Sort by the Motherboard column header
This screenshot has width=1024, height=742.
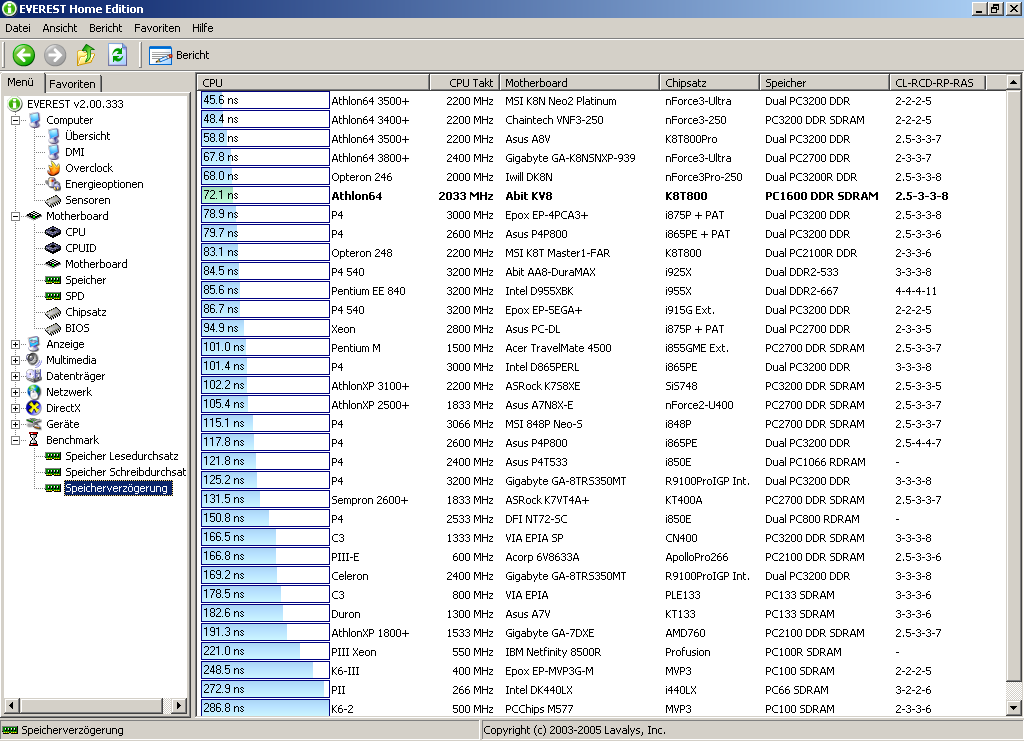point(579,83)
